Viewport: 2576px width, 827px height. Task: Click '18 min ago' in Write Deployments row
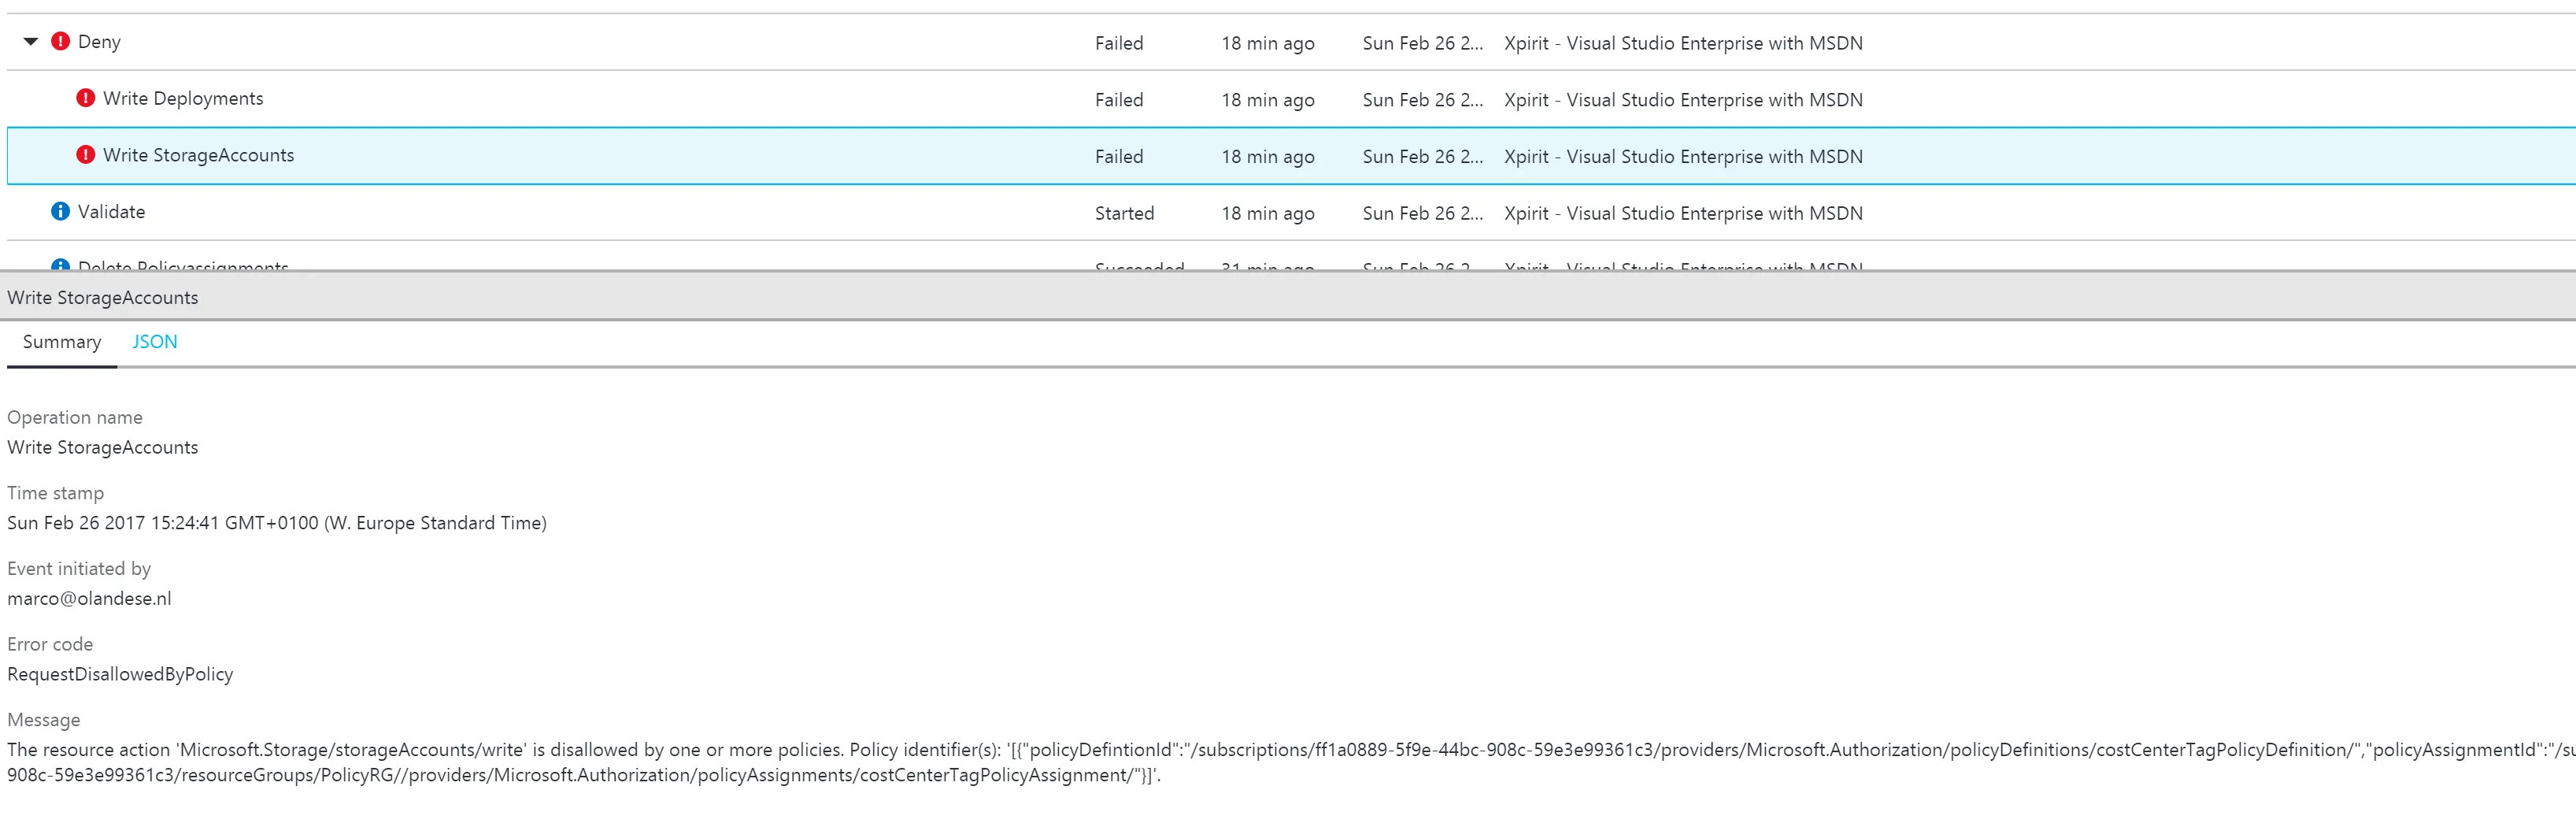(x=1268, y=100)
